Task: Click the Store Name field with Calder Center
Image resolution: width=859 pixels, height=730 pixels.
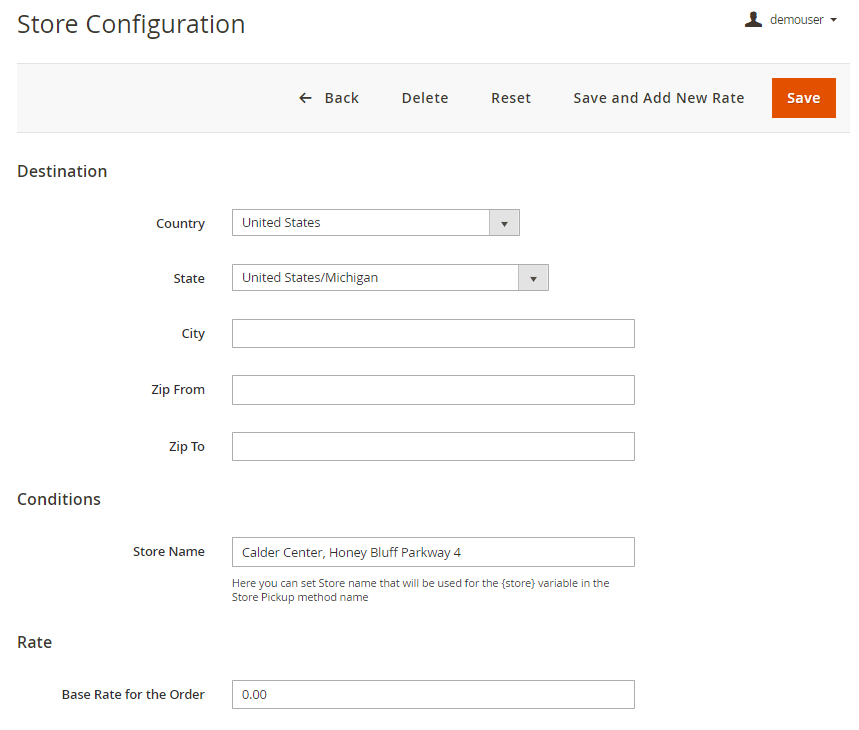Action: coord(433,552)
